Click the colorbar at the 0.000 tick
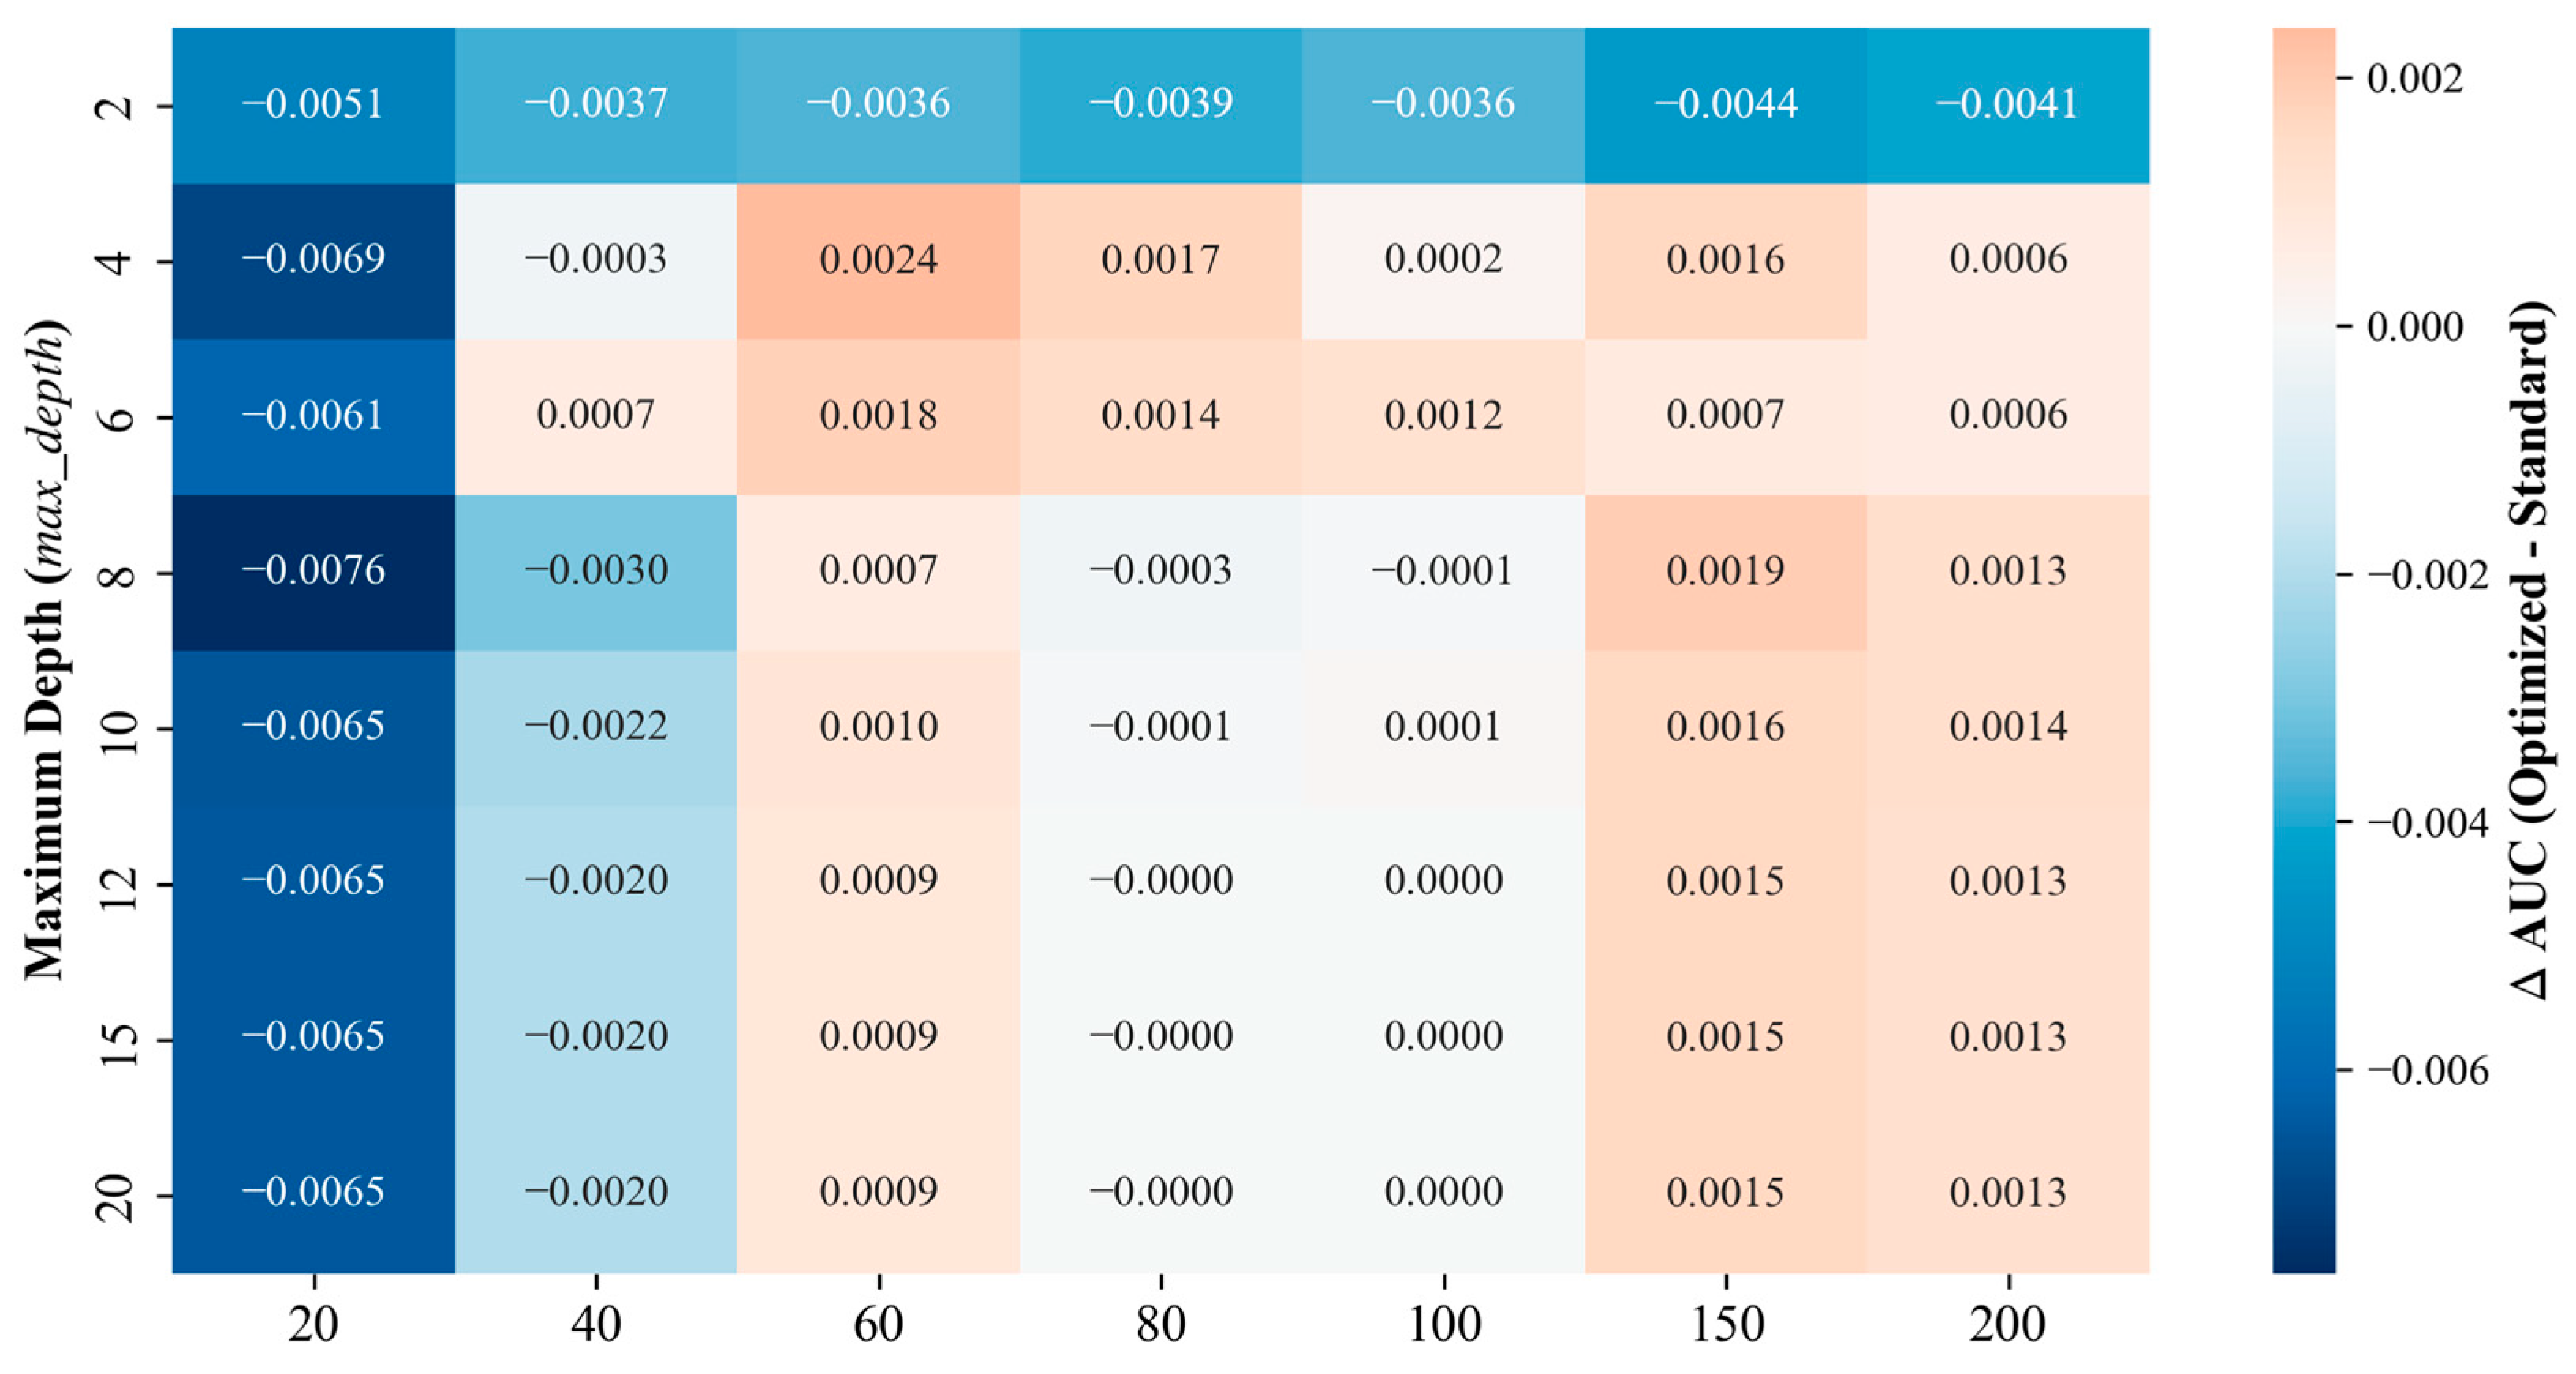Screen dimensions: 2576x1374 tap(2304, 327)
